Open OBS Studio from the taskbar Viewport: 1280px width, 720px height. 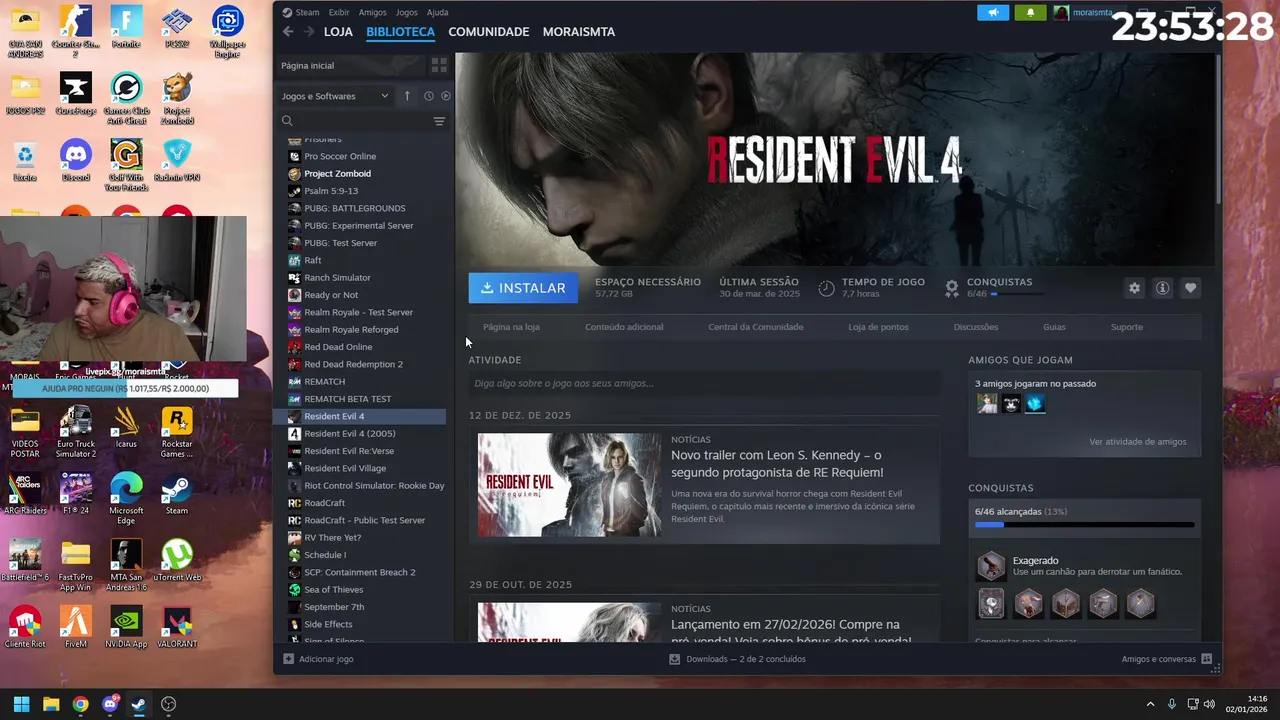[x=168, y=704]
